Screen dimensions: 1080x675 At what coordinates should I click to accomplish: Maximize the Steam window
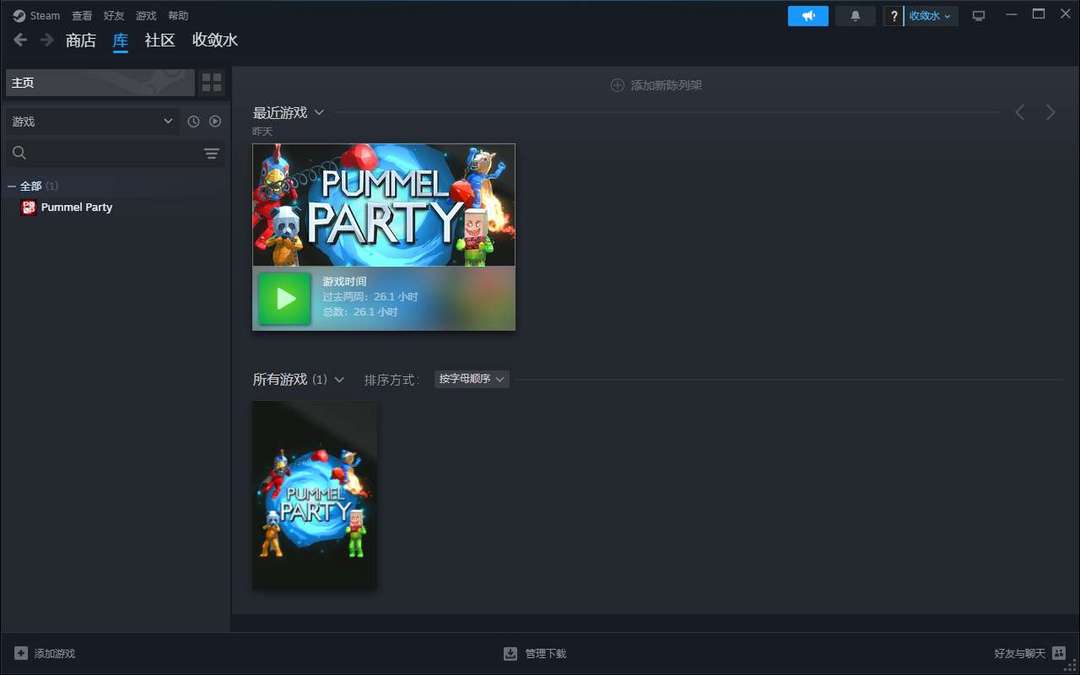[x=1039, y=14]
